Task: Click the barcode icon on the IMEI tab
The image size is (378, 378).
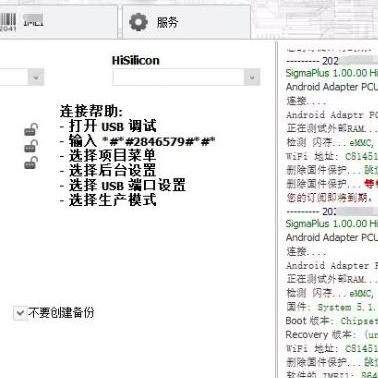Action: pos(8,22)
